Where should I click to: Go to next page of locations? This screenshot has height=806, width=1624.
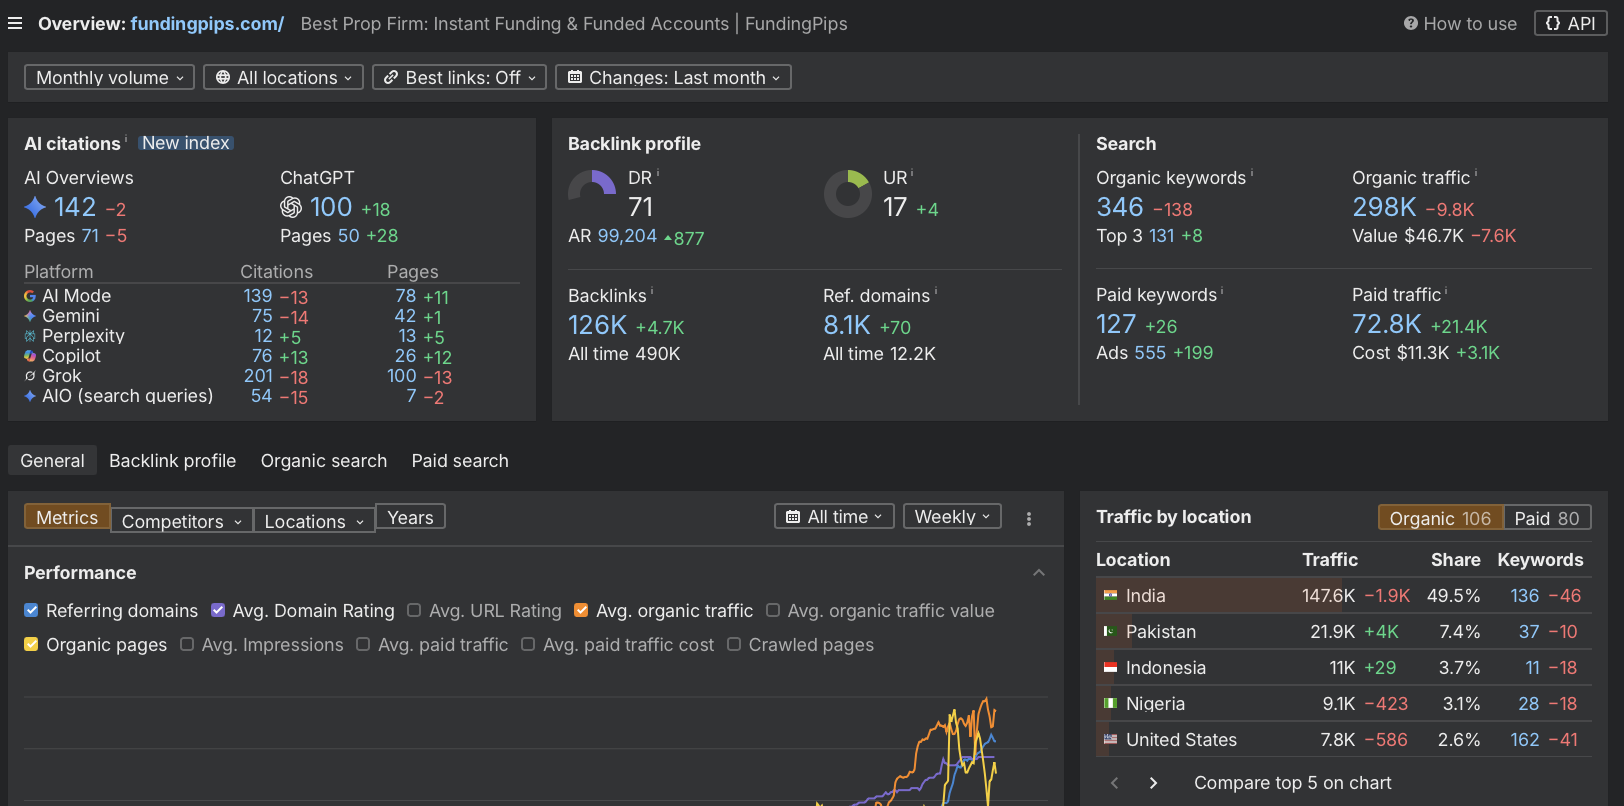[x=1153, y=783]
